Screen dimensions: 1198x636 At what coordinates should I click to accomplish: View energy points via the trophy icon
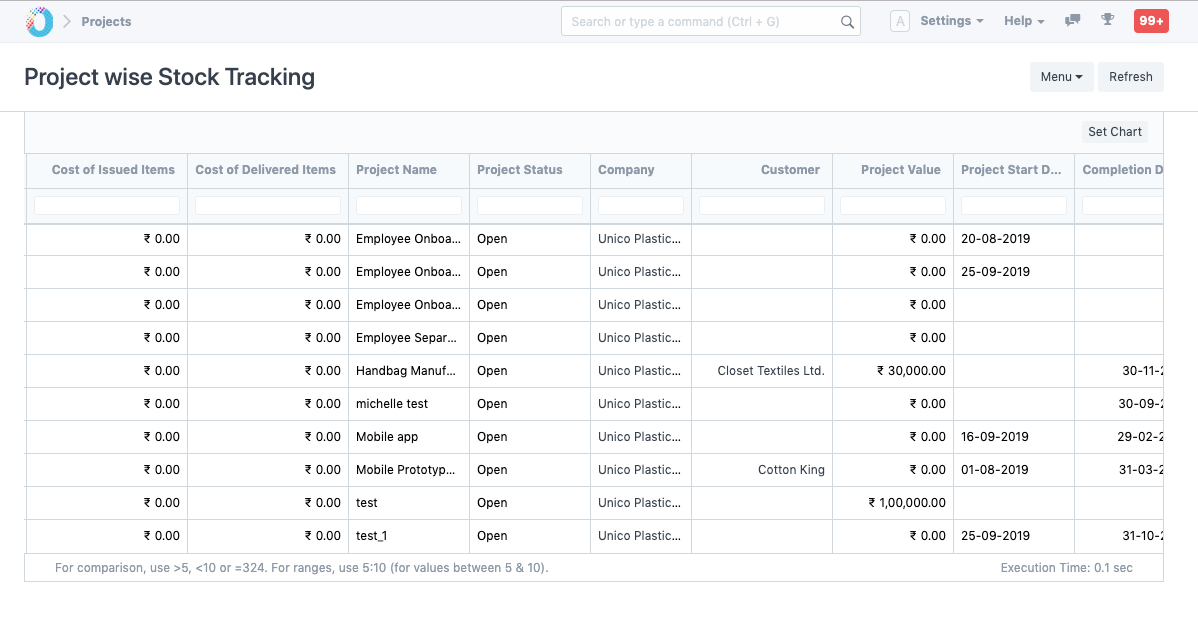tap(1109, 21)
